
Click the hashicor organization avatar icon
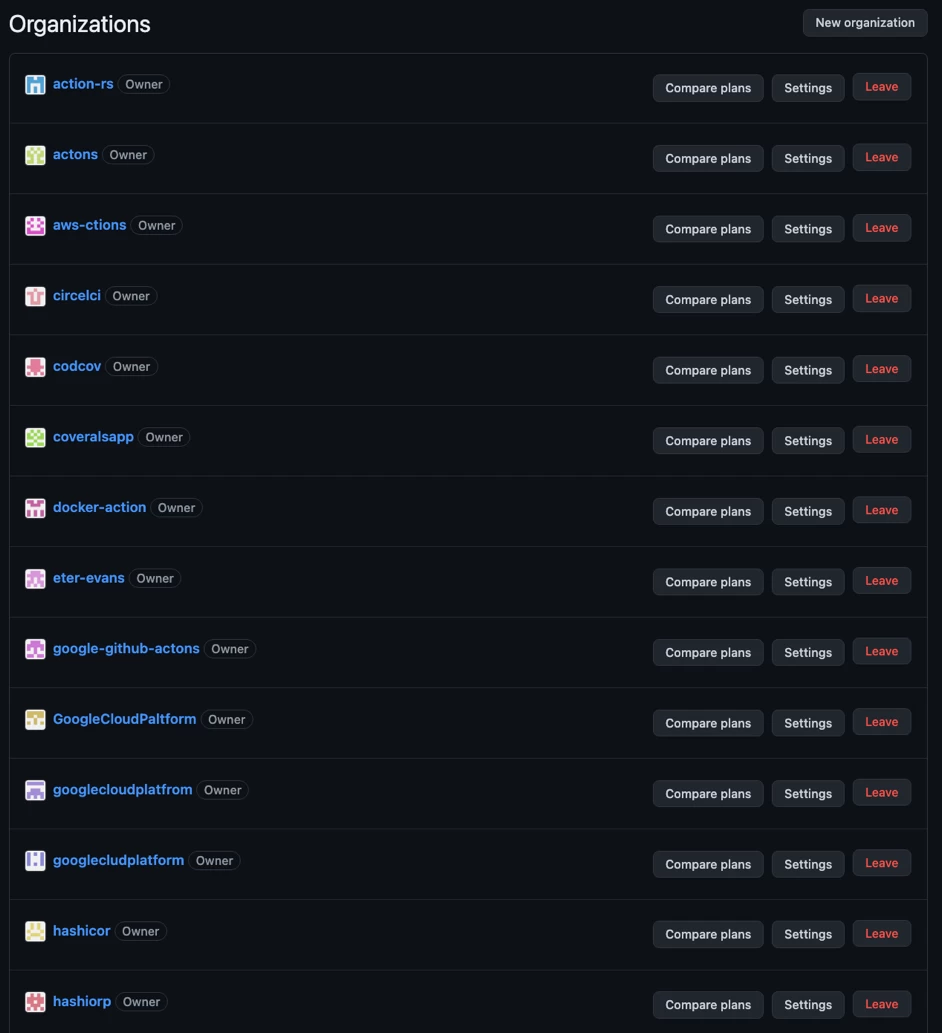35,931
